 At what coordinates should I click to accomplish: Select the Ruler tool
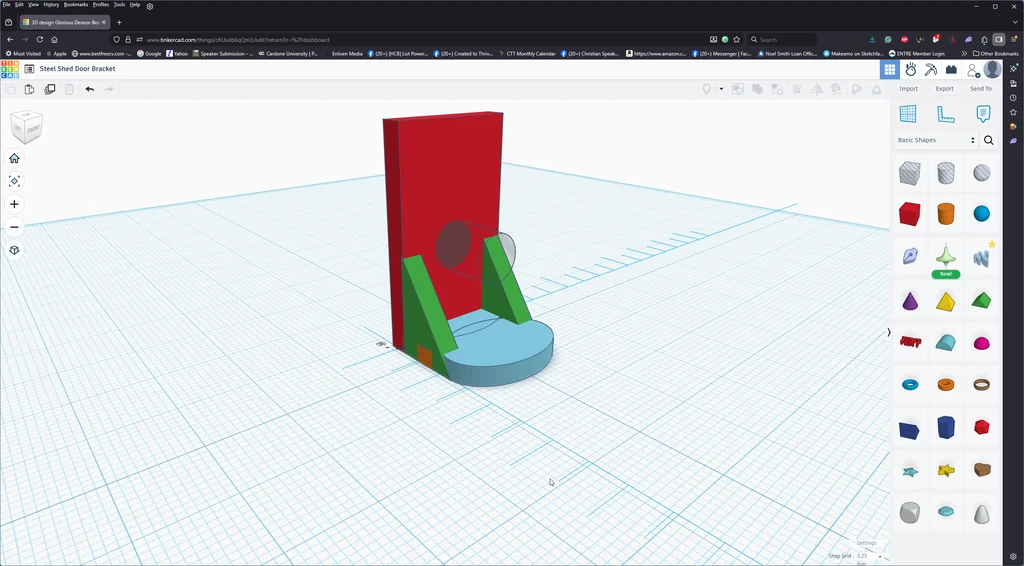pos(945,114)
